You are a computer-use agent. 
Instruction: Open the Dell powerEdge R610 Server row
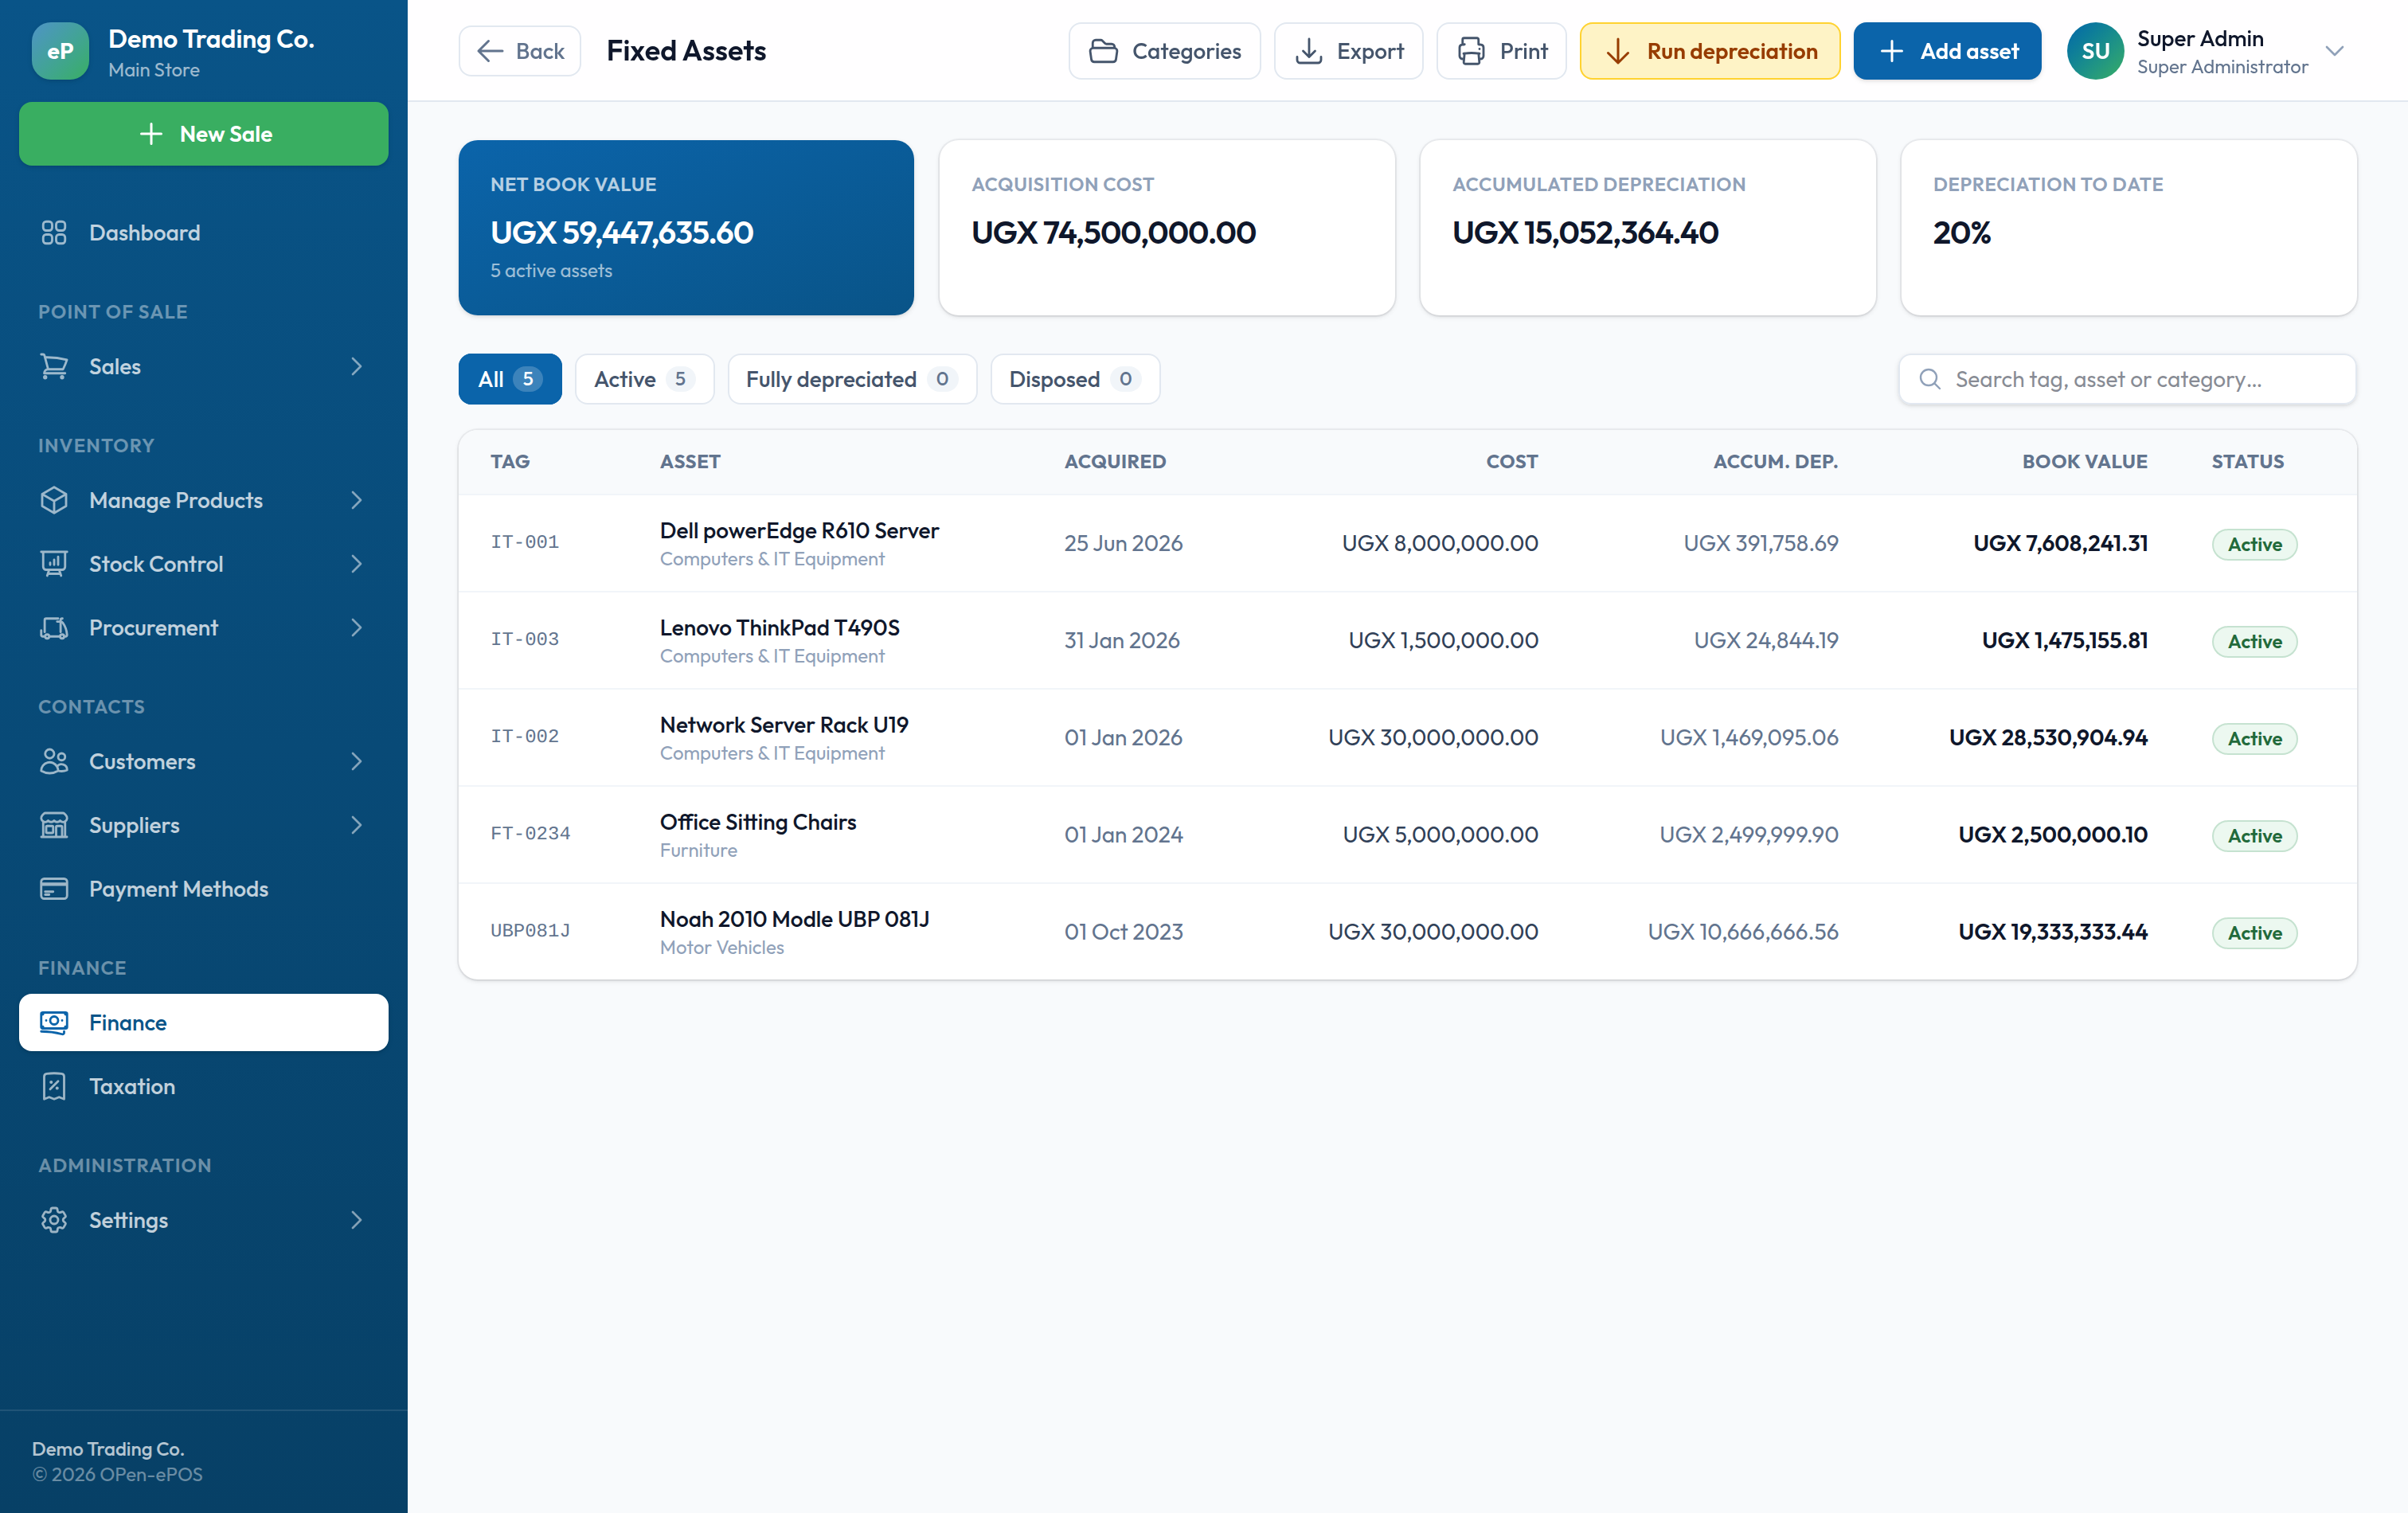click(1407, 543)
